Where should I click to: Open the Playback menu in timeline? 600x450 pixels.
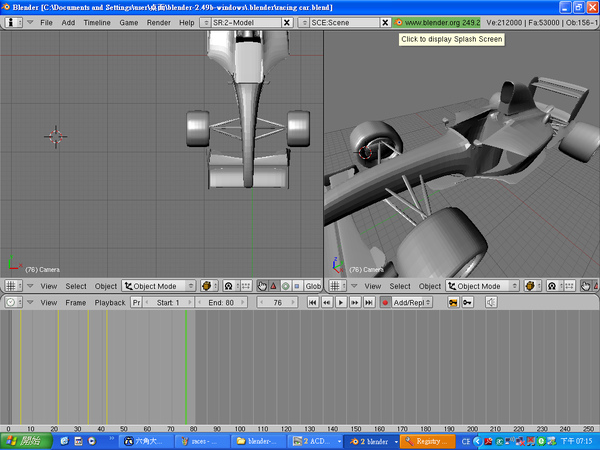tap(110, 302)
